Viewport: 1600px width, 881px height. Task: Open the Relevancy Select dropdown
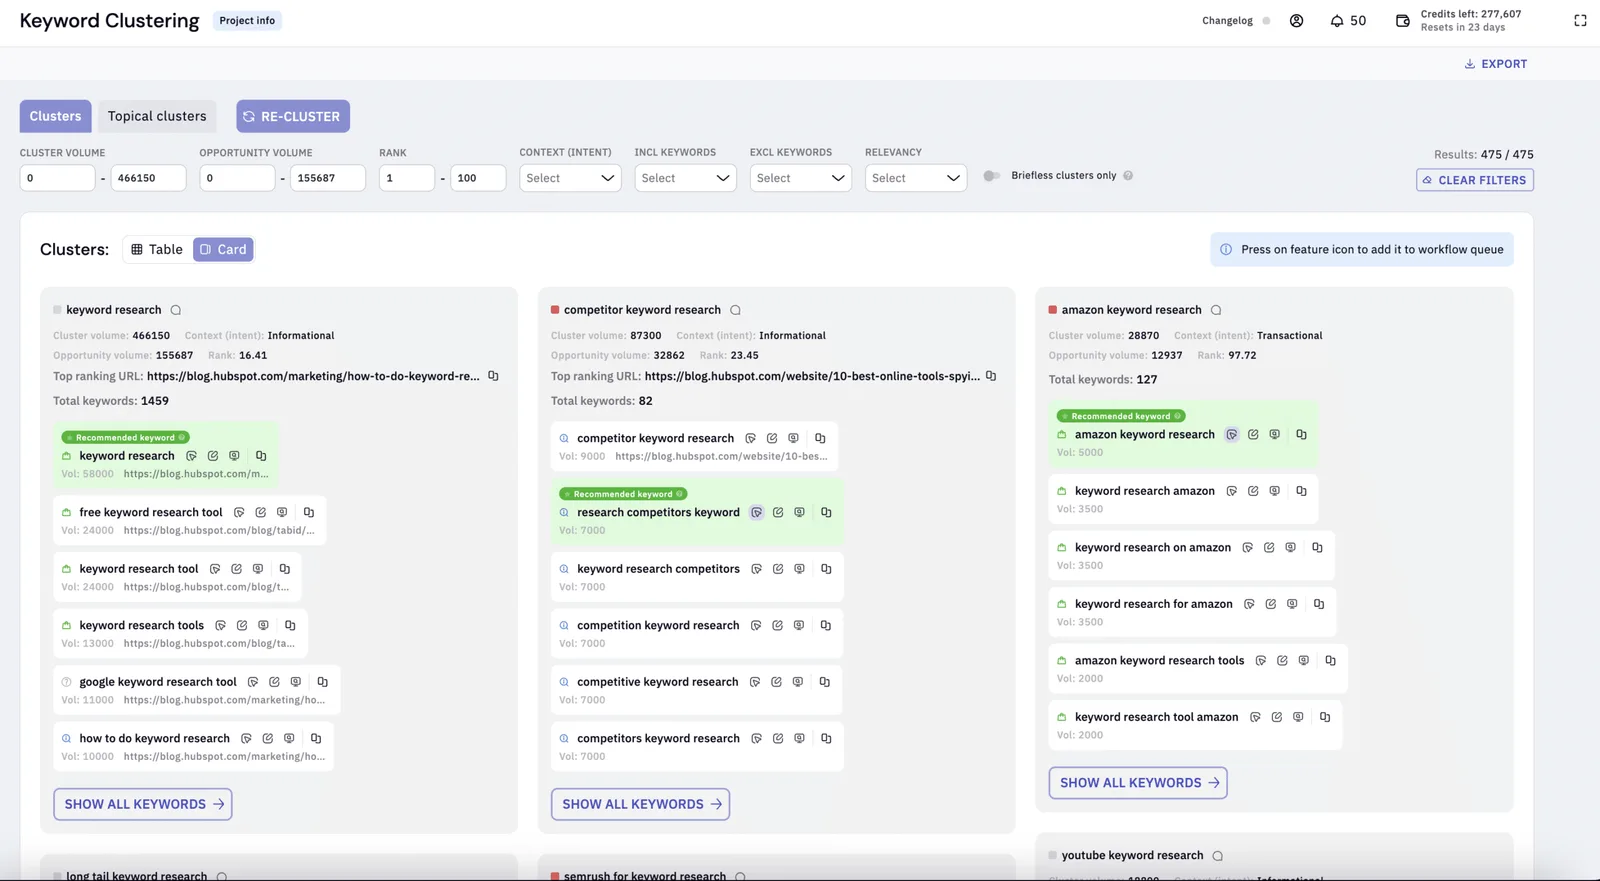[916, 178]
